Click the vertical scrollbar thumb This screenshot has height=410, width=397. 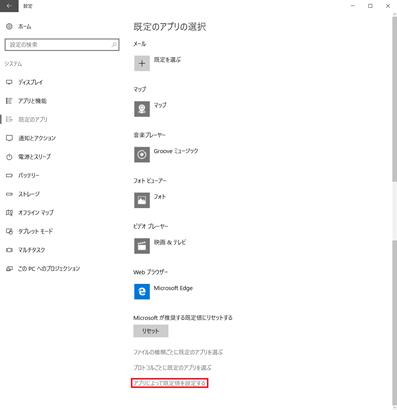(394, 99)
